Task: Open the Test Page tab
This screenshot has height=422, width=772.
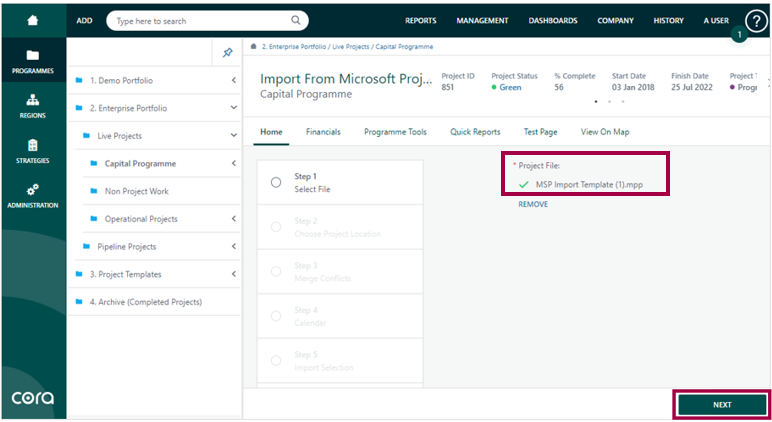Action: click(541, 132)
